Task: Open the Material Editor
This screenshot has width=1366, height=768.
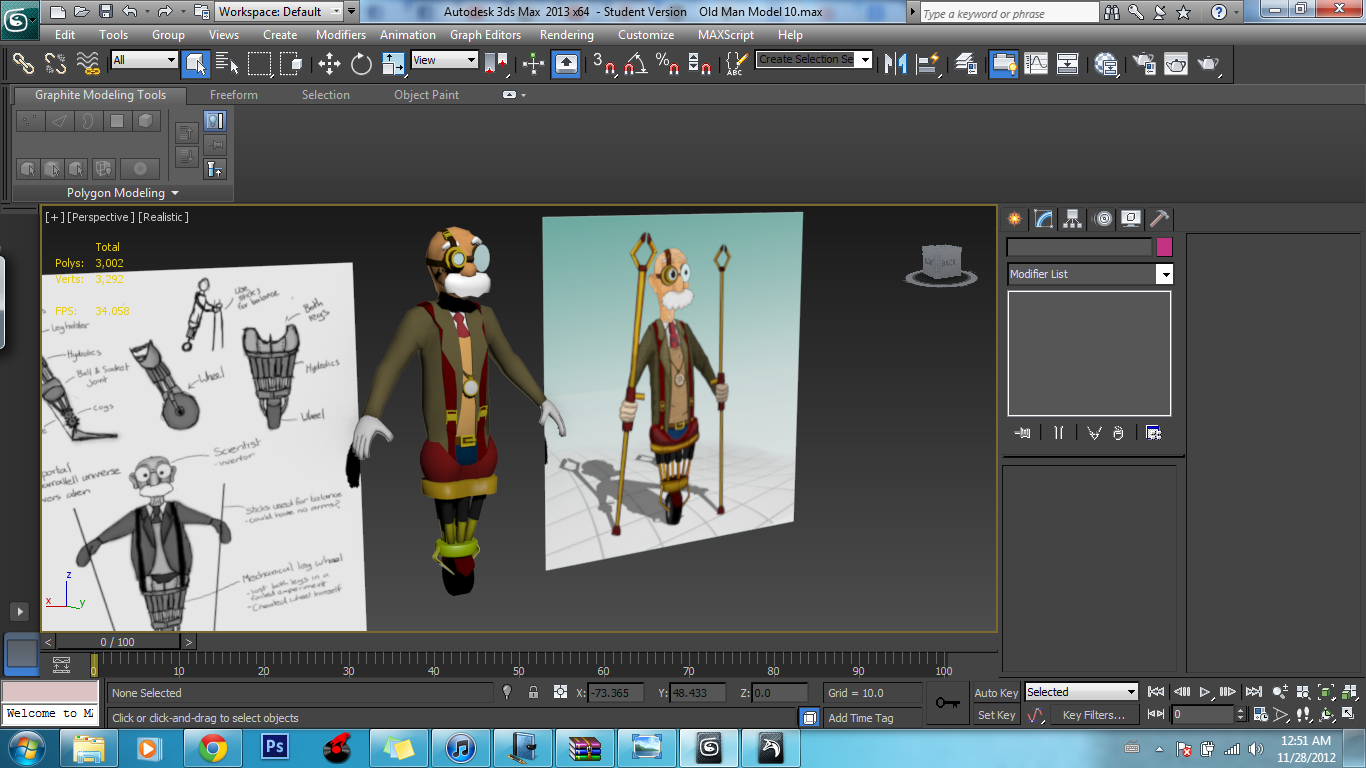Action: [1106, 64]
